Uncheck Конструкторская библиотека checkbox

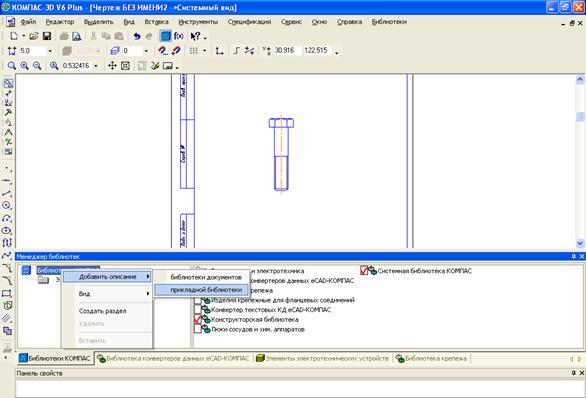198,320
